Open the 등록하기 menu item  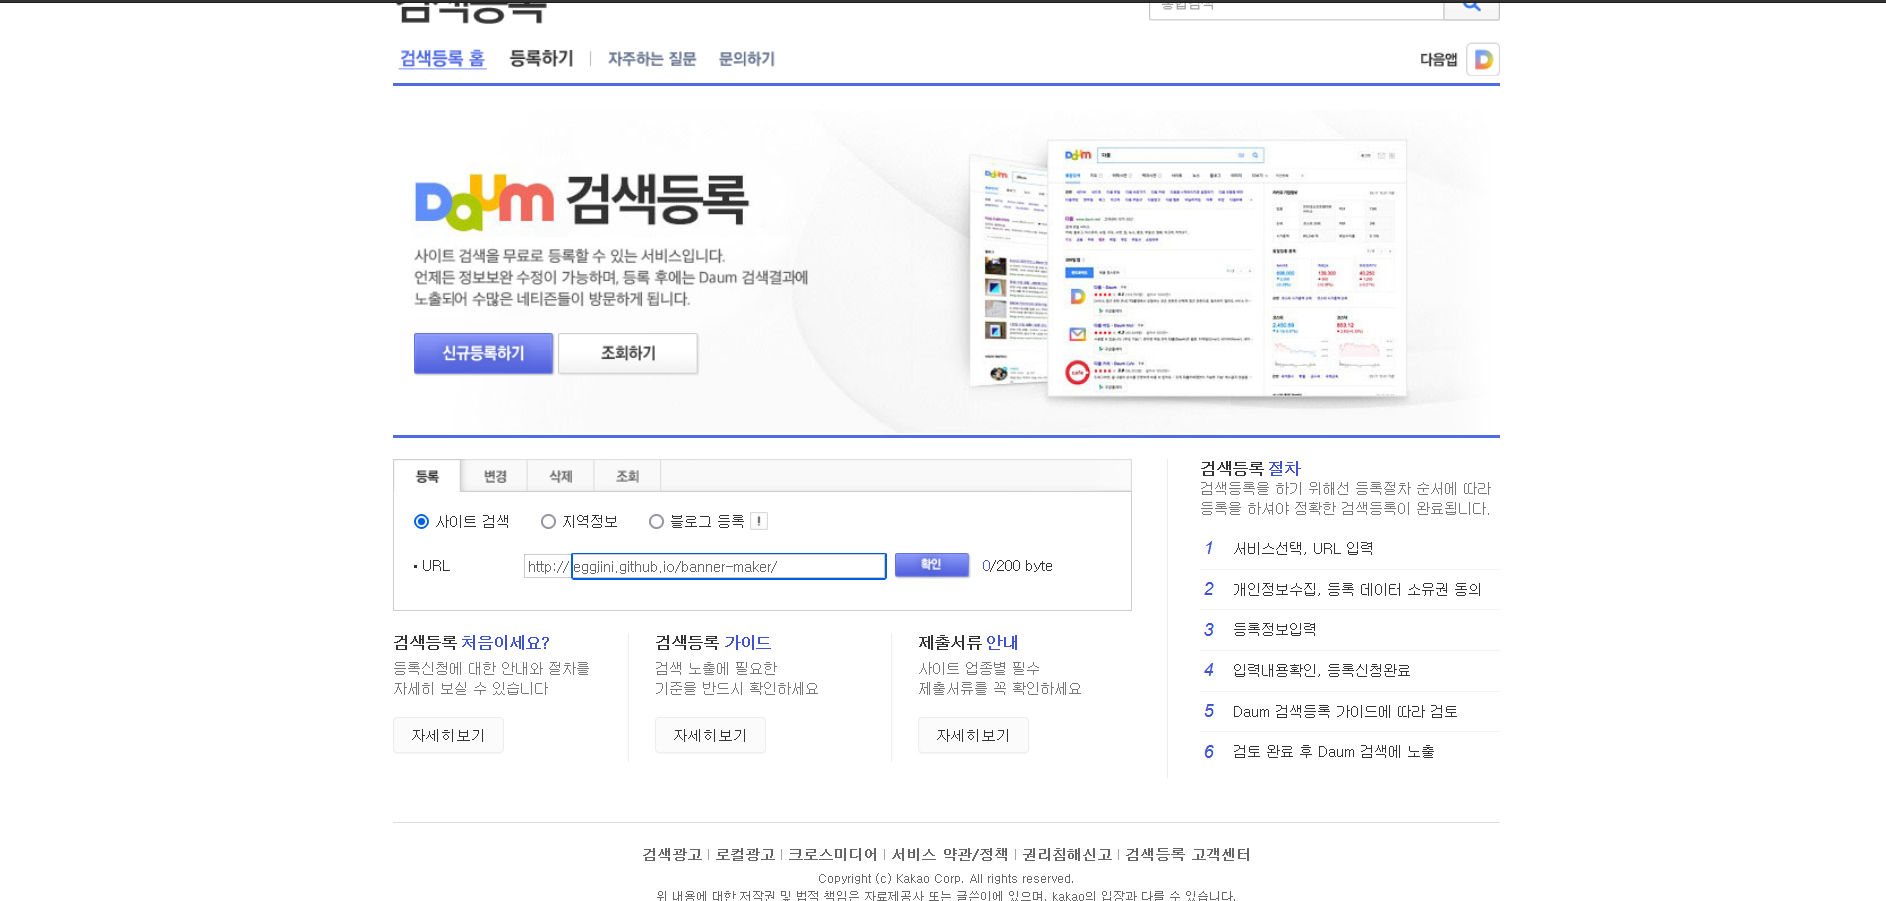[x=541, y=58]
